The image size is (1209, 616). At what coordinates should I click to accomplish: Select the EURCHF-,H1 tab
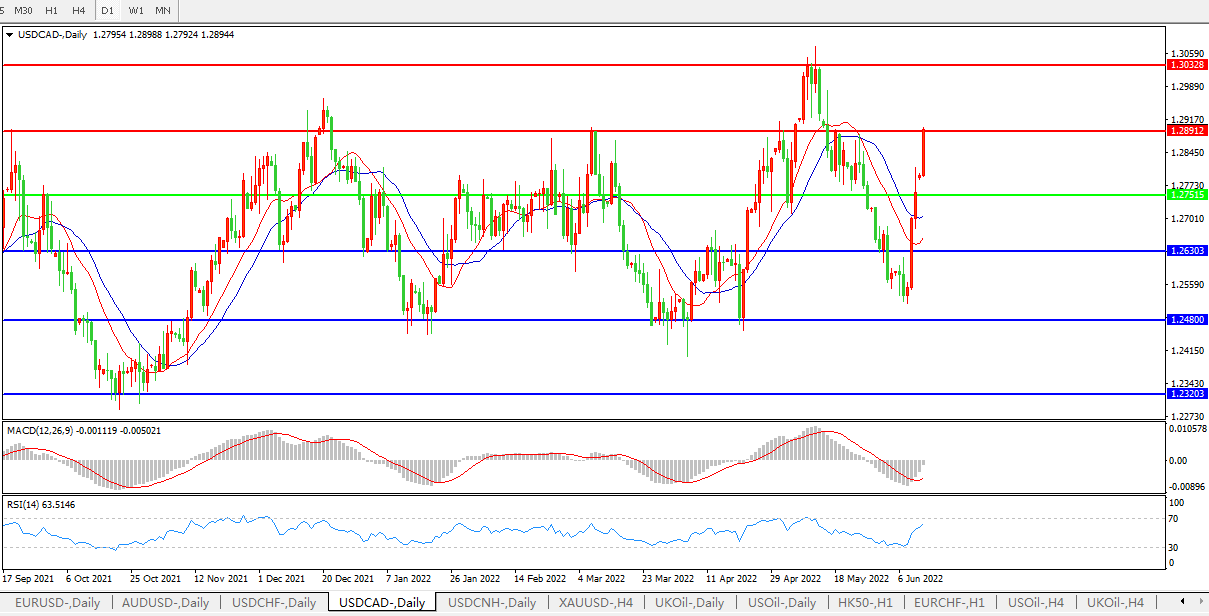click(x=949, y=603)
